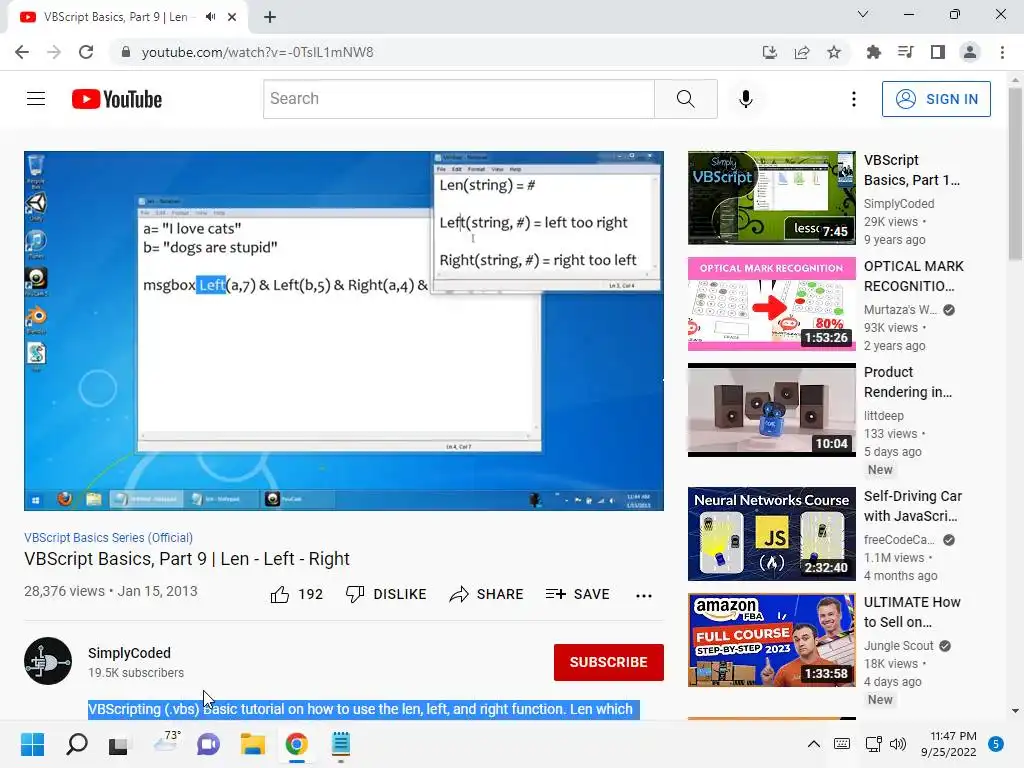Open YouTube settings three-dot menu
This screenshot has height=768, width=1024.
(854, 99)
